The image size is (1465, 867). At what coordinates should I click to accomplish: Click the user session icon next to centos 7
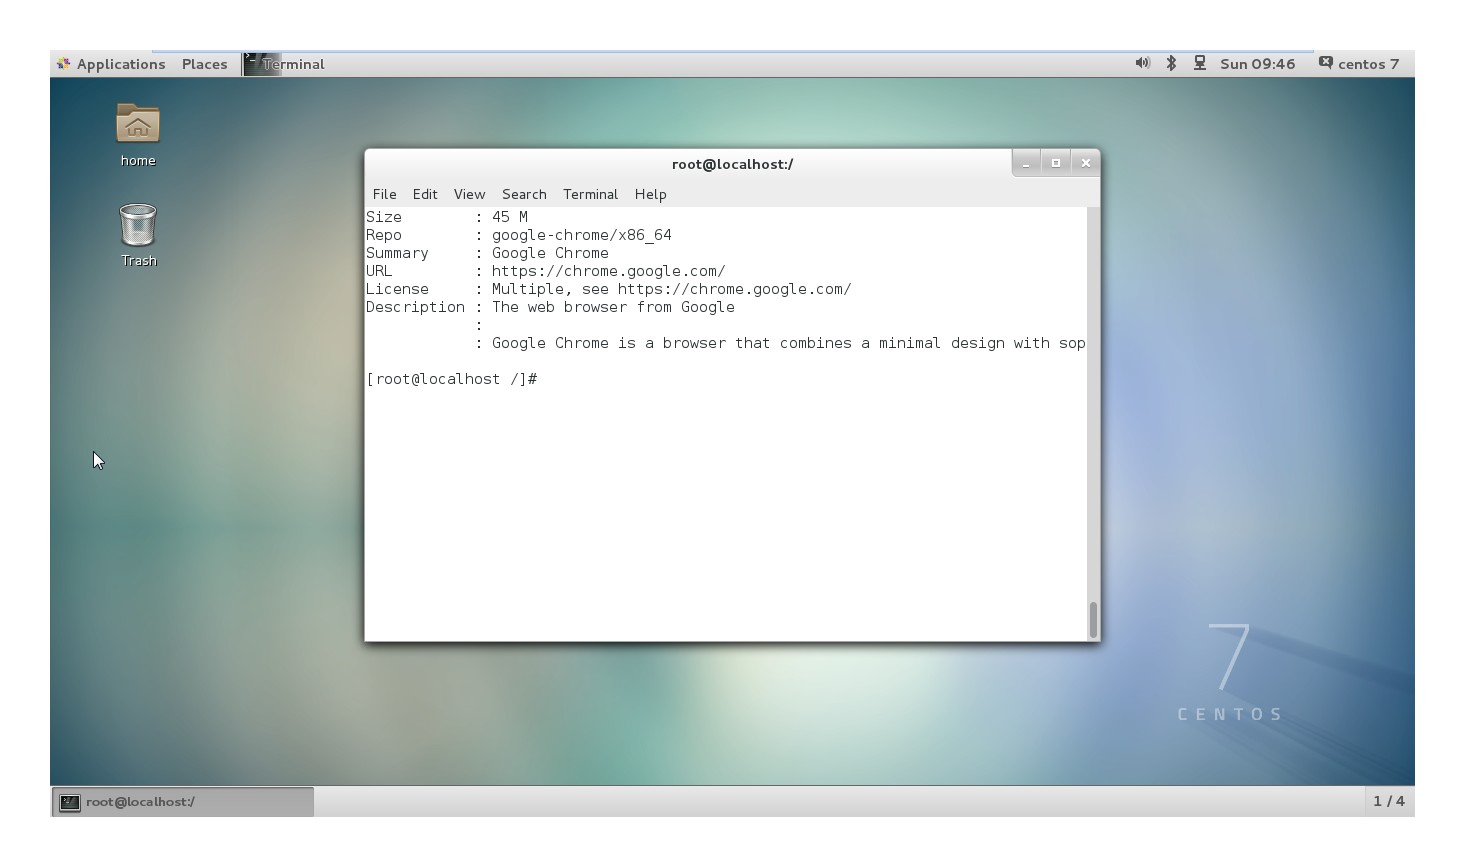(1325, 63)
